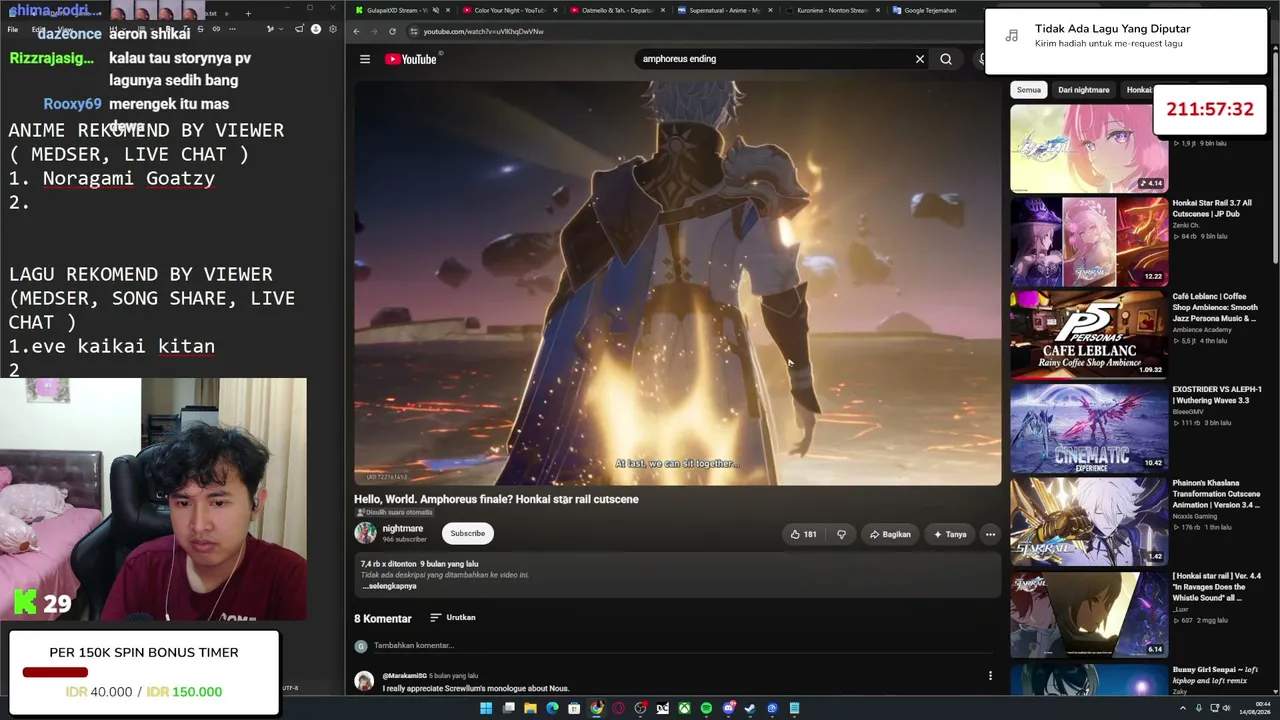The width and height of the screenshot is (1280, 720).
Task: Open Steam from the taskbar
Action: click(x=750, y=708)
